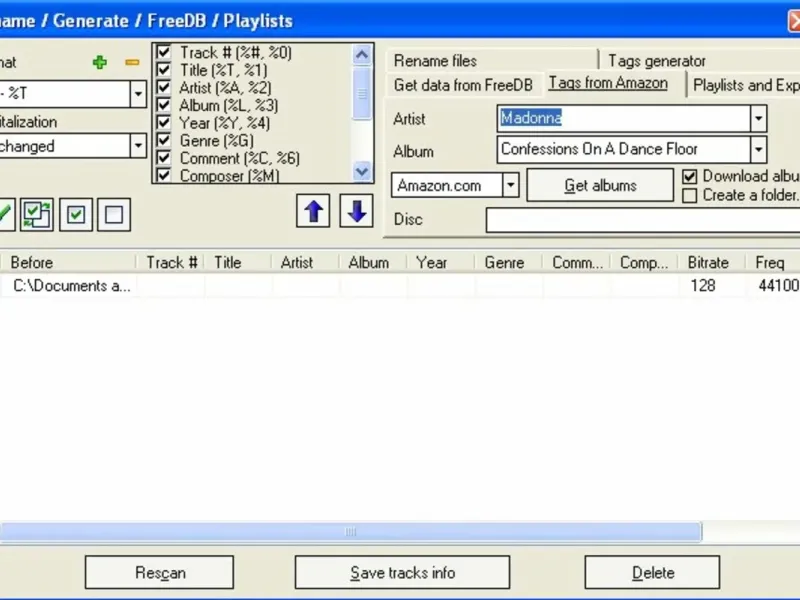Click the Artist input field with Madonna
This screenshot has width=800, height=600.
point(624,118)
